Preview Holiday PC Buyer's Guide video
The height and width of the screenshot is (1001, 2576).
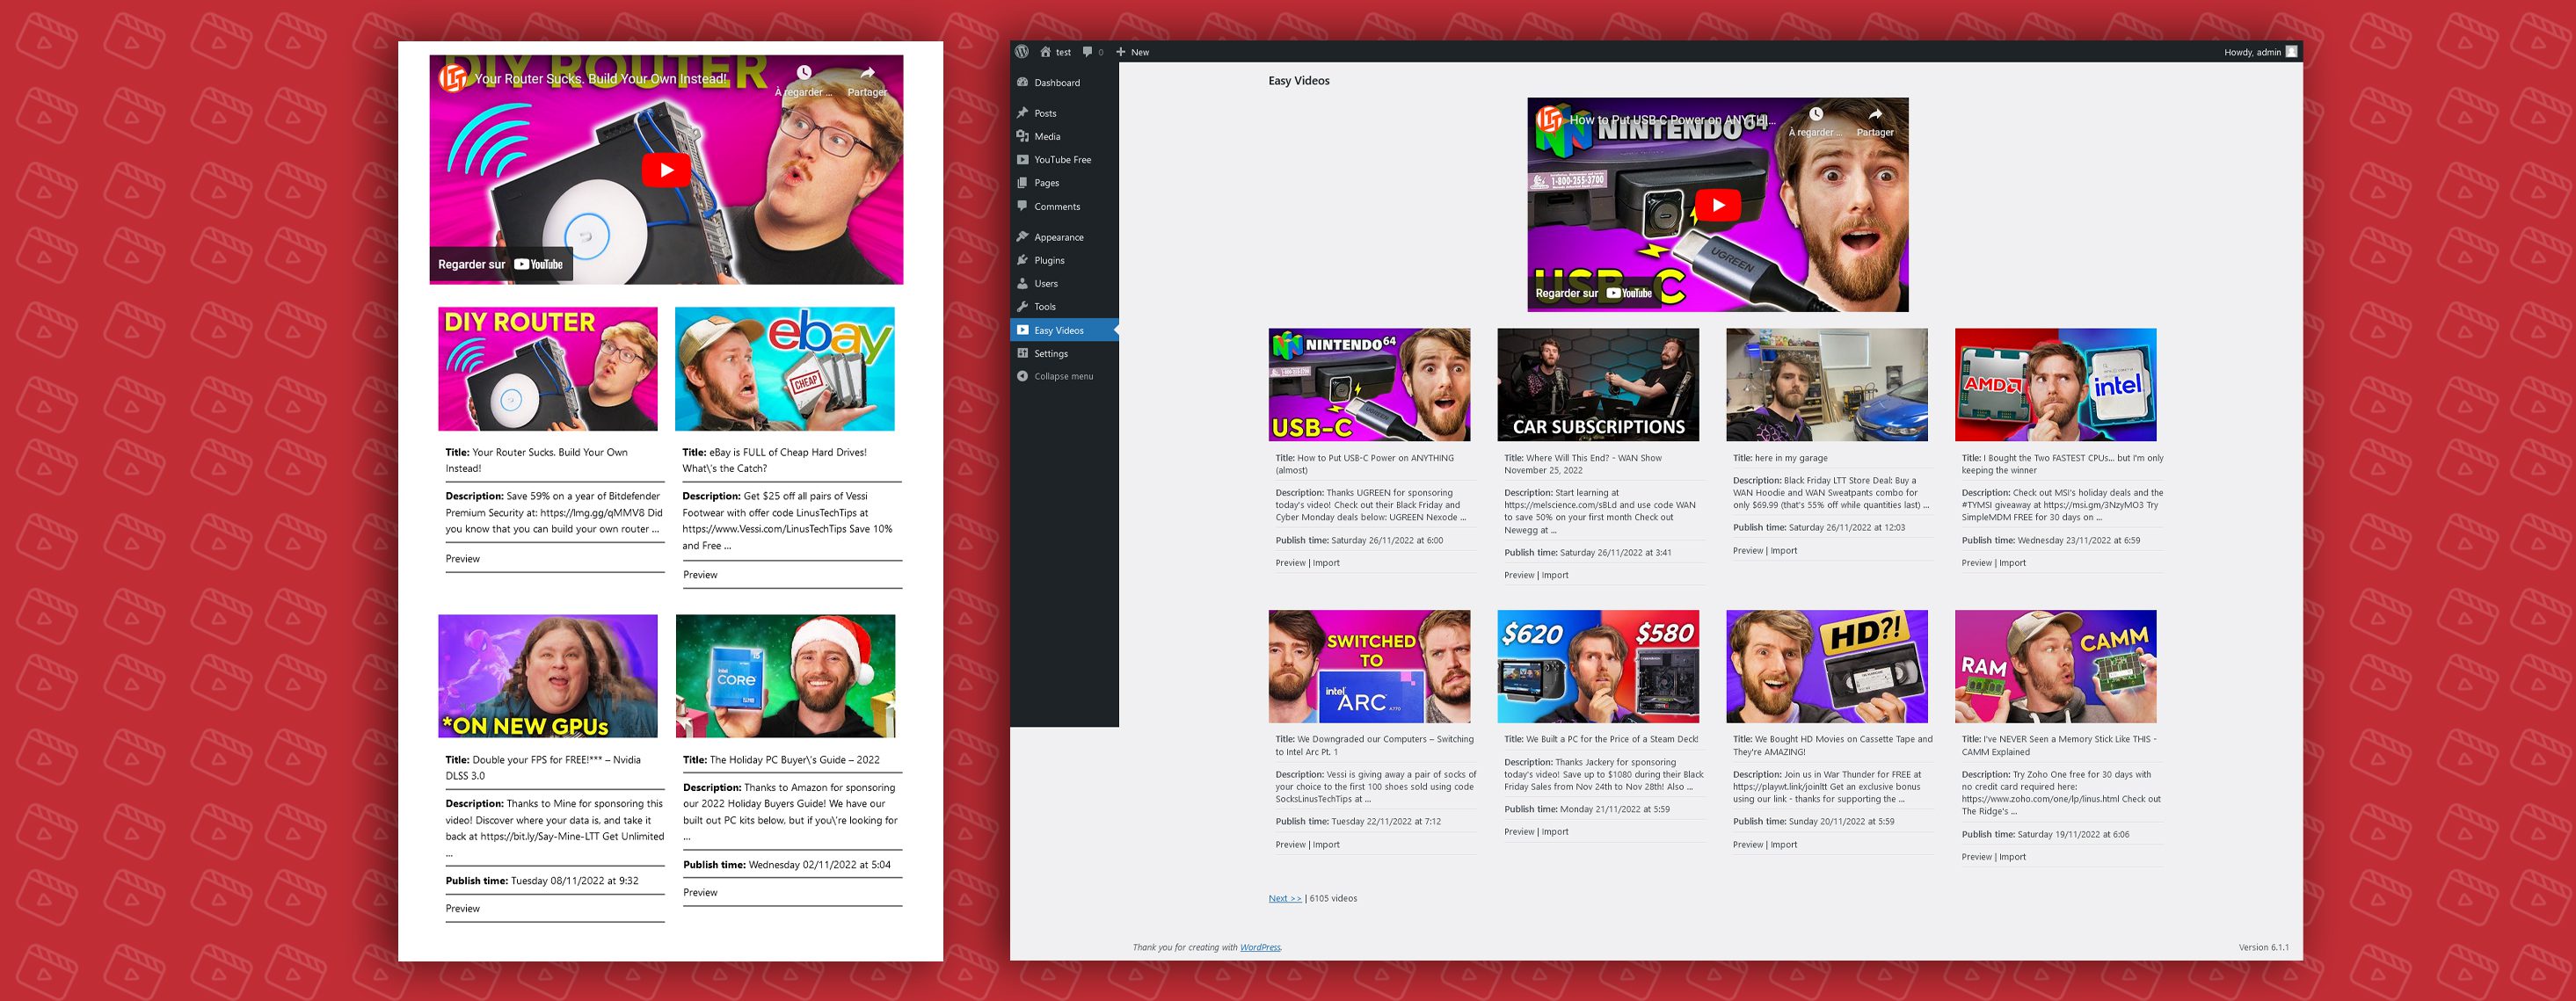[700, 893]
